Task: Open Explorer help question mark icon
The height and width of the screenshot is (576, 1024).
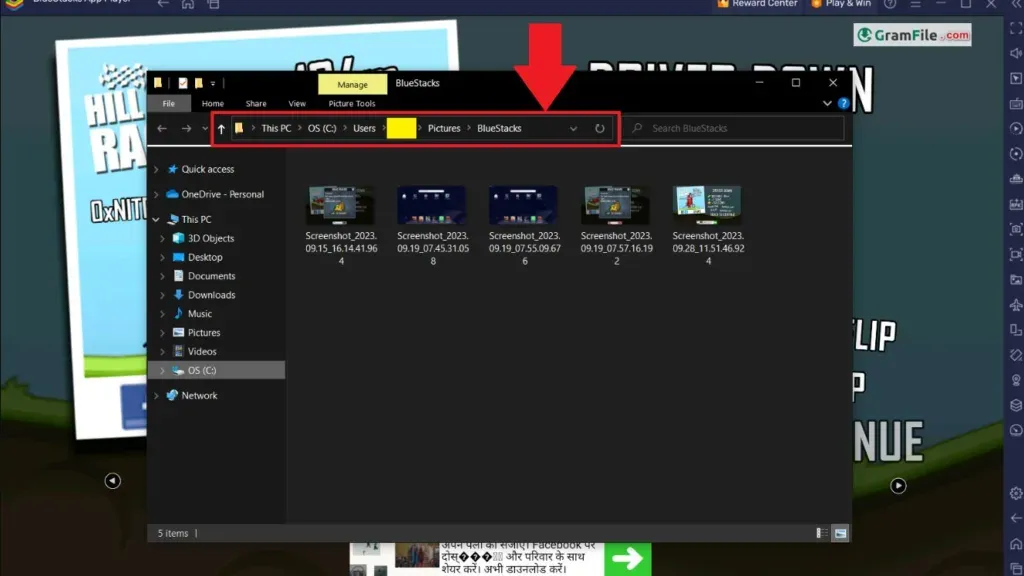Action: 843,103
